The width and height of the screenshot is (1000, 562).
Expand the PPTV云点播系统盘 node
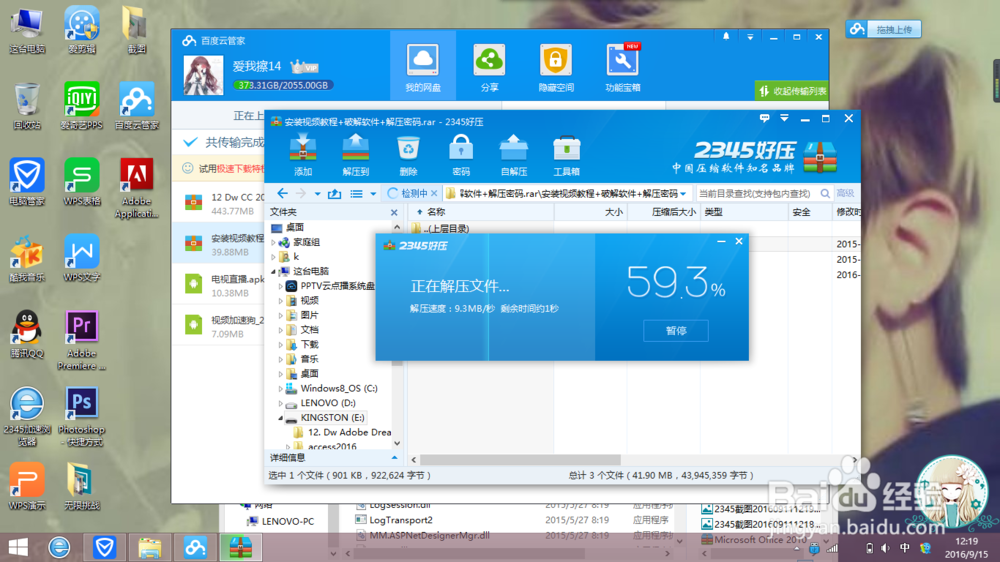[281, 286]
